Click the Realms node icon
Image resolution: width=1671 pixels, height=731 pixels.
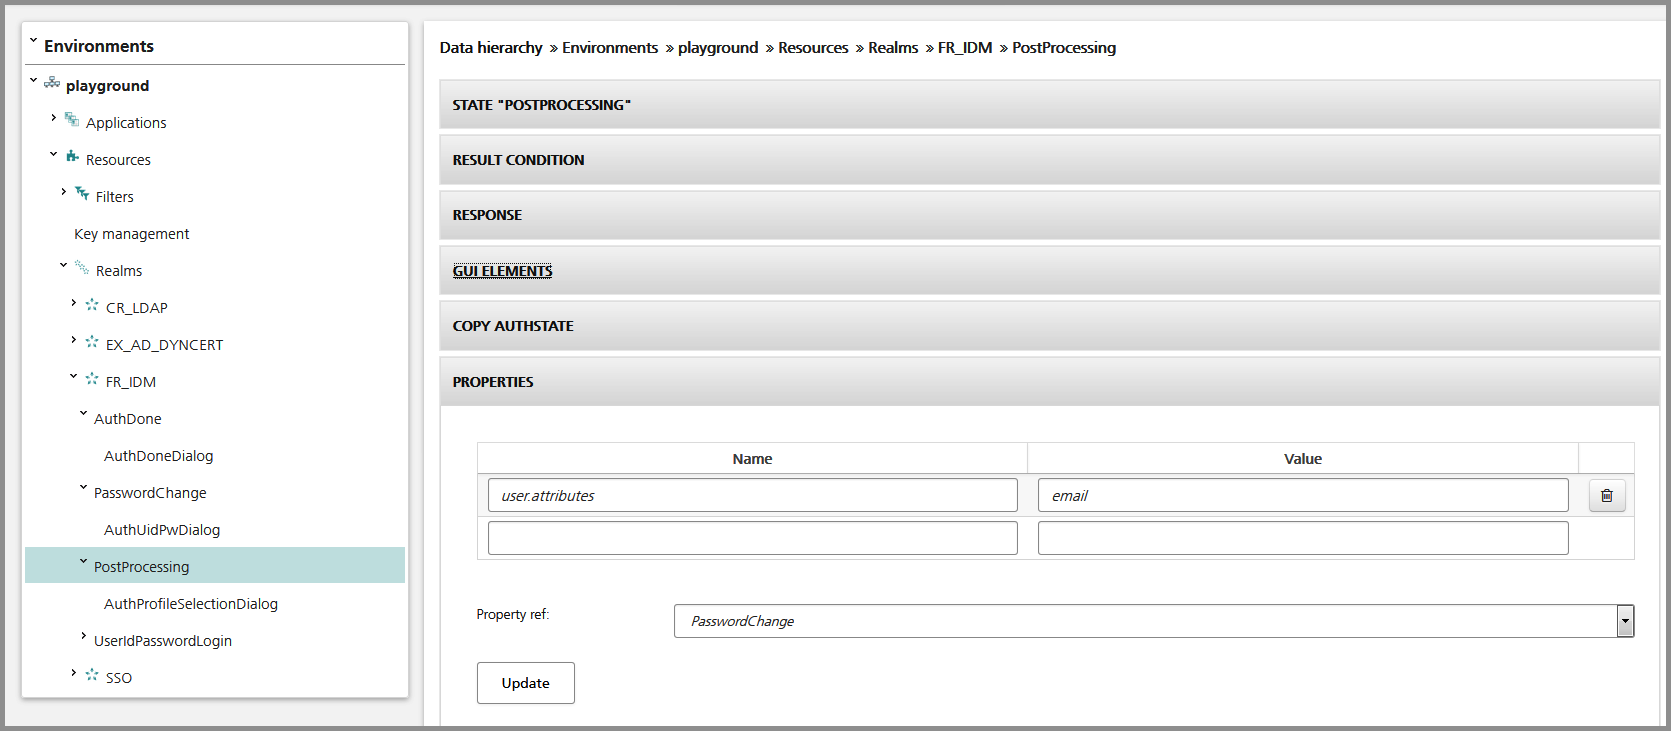coord(82,268)
